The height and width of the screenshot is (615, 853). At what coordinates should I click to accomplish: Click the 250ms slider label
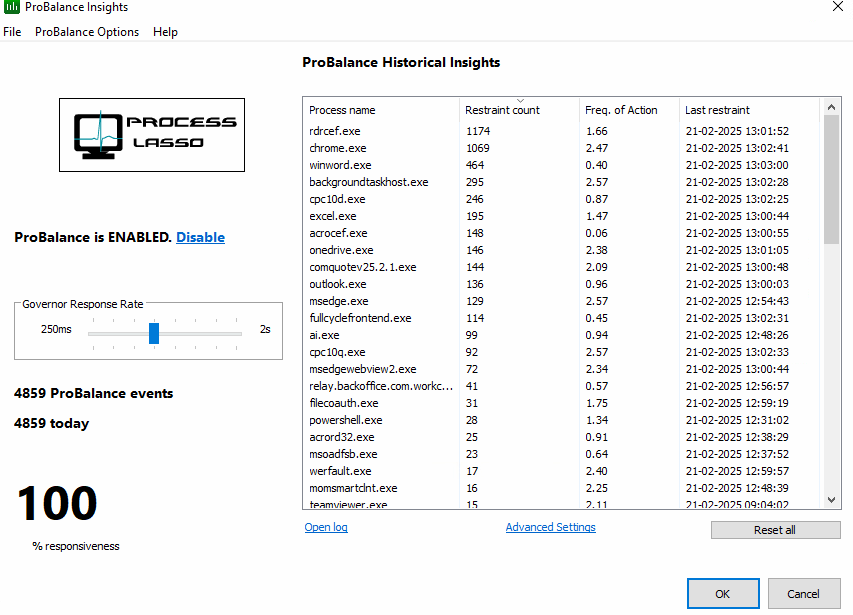[x=56, y=329]
